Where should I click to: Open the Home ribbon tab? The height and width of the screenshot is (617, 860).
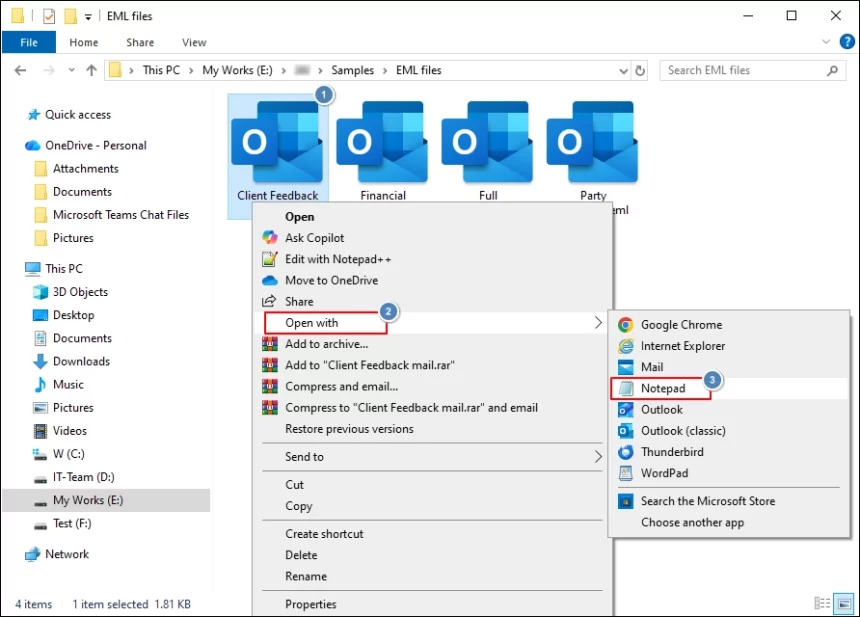[83, 42]
